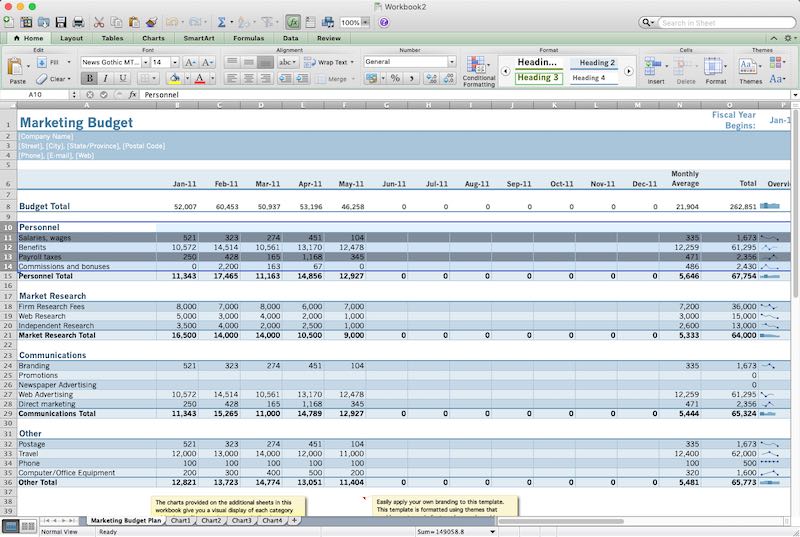Open the templates gallery icon
This screenshot has height=537, width=800.
[x=26, y=22]
